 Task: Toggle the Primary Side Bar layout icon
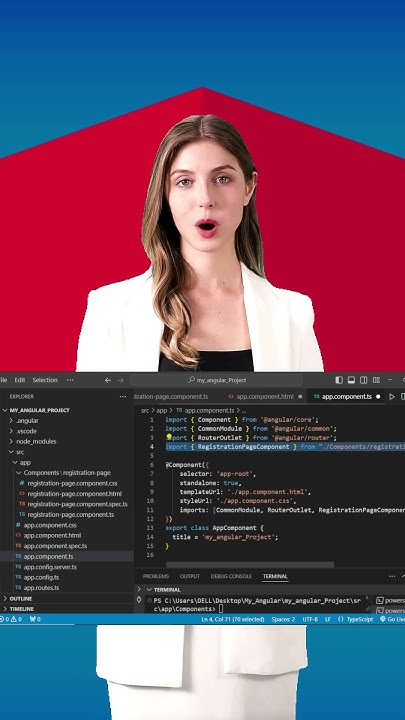(339, 380)
